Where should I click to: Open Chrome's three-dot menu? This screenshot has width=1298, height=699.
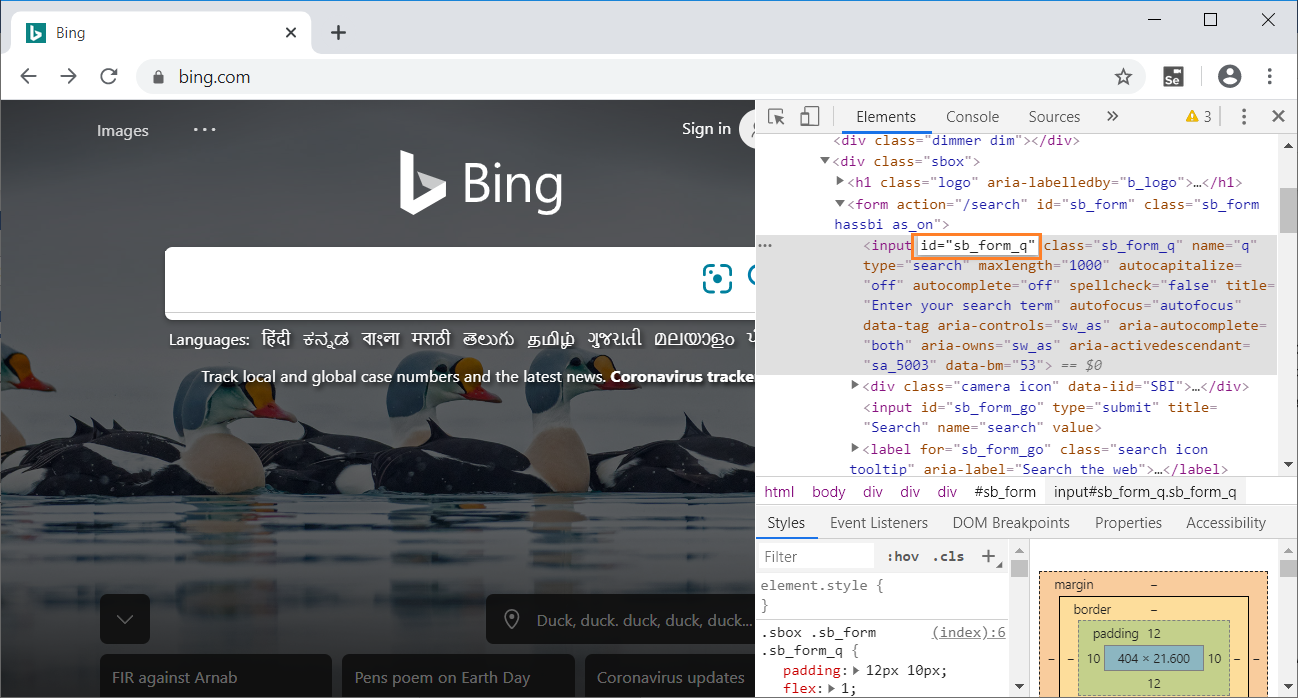coord(1270,77)
